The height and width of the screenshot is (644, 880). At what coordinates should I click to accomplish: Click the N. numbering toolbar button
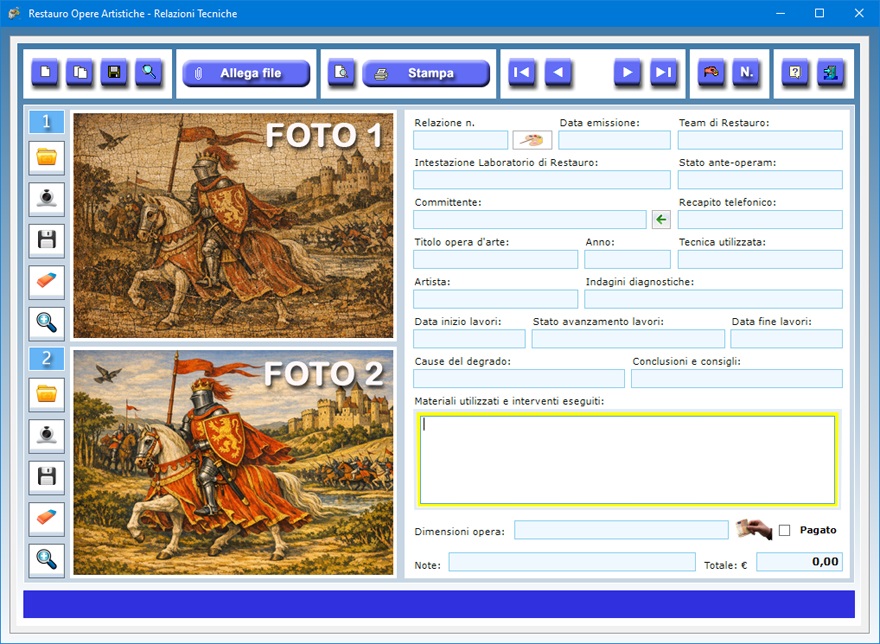coord(746,72)
